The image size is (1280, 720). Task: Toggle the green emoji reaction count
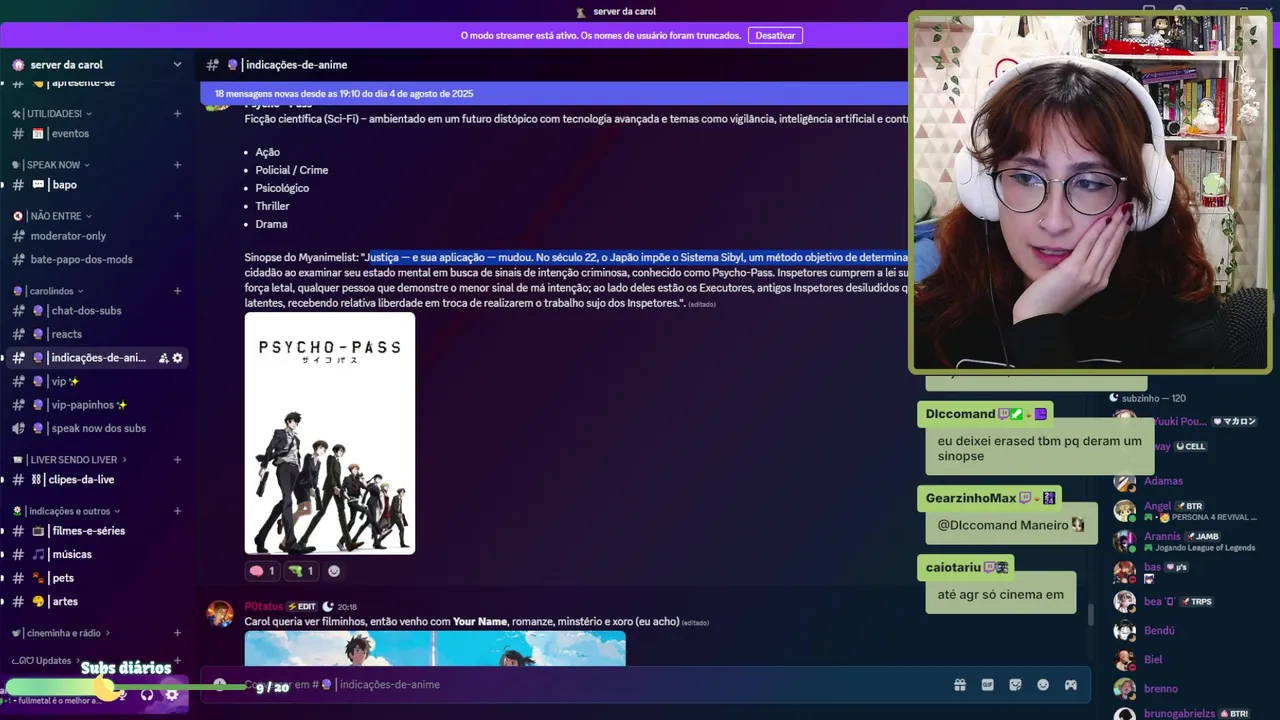[x=301, y=571]
